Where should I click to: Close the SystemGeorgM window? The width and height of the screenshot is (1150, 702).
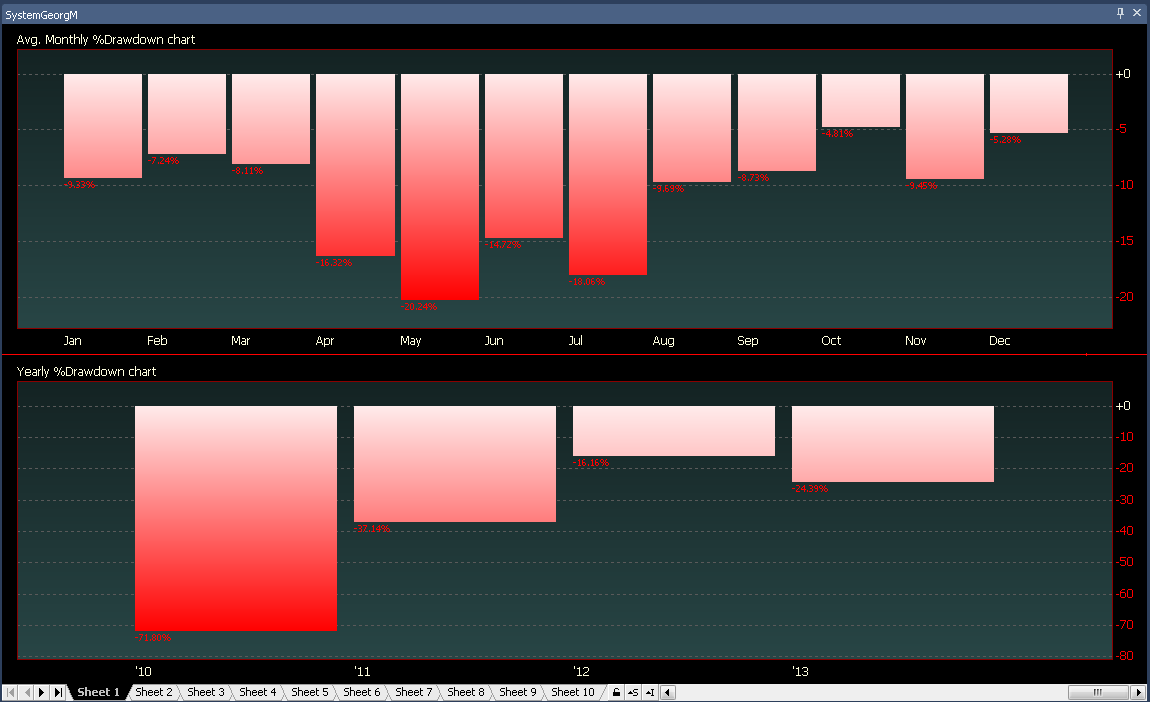click(x=1137, y=12)
